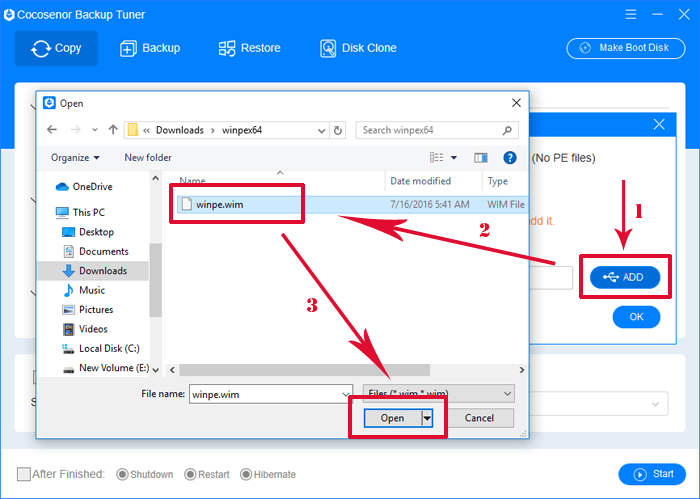Open the Copy tab in Backup Tuner

[56, 48]
